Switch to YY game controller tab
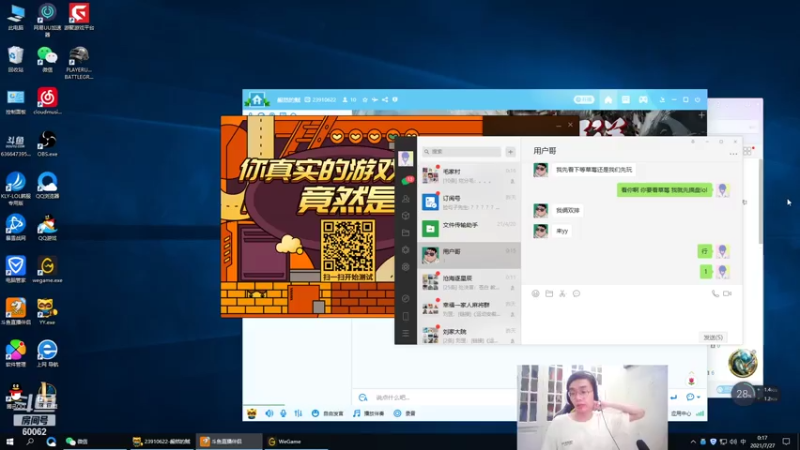 pyautogui.click(x=643, y=100)
